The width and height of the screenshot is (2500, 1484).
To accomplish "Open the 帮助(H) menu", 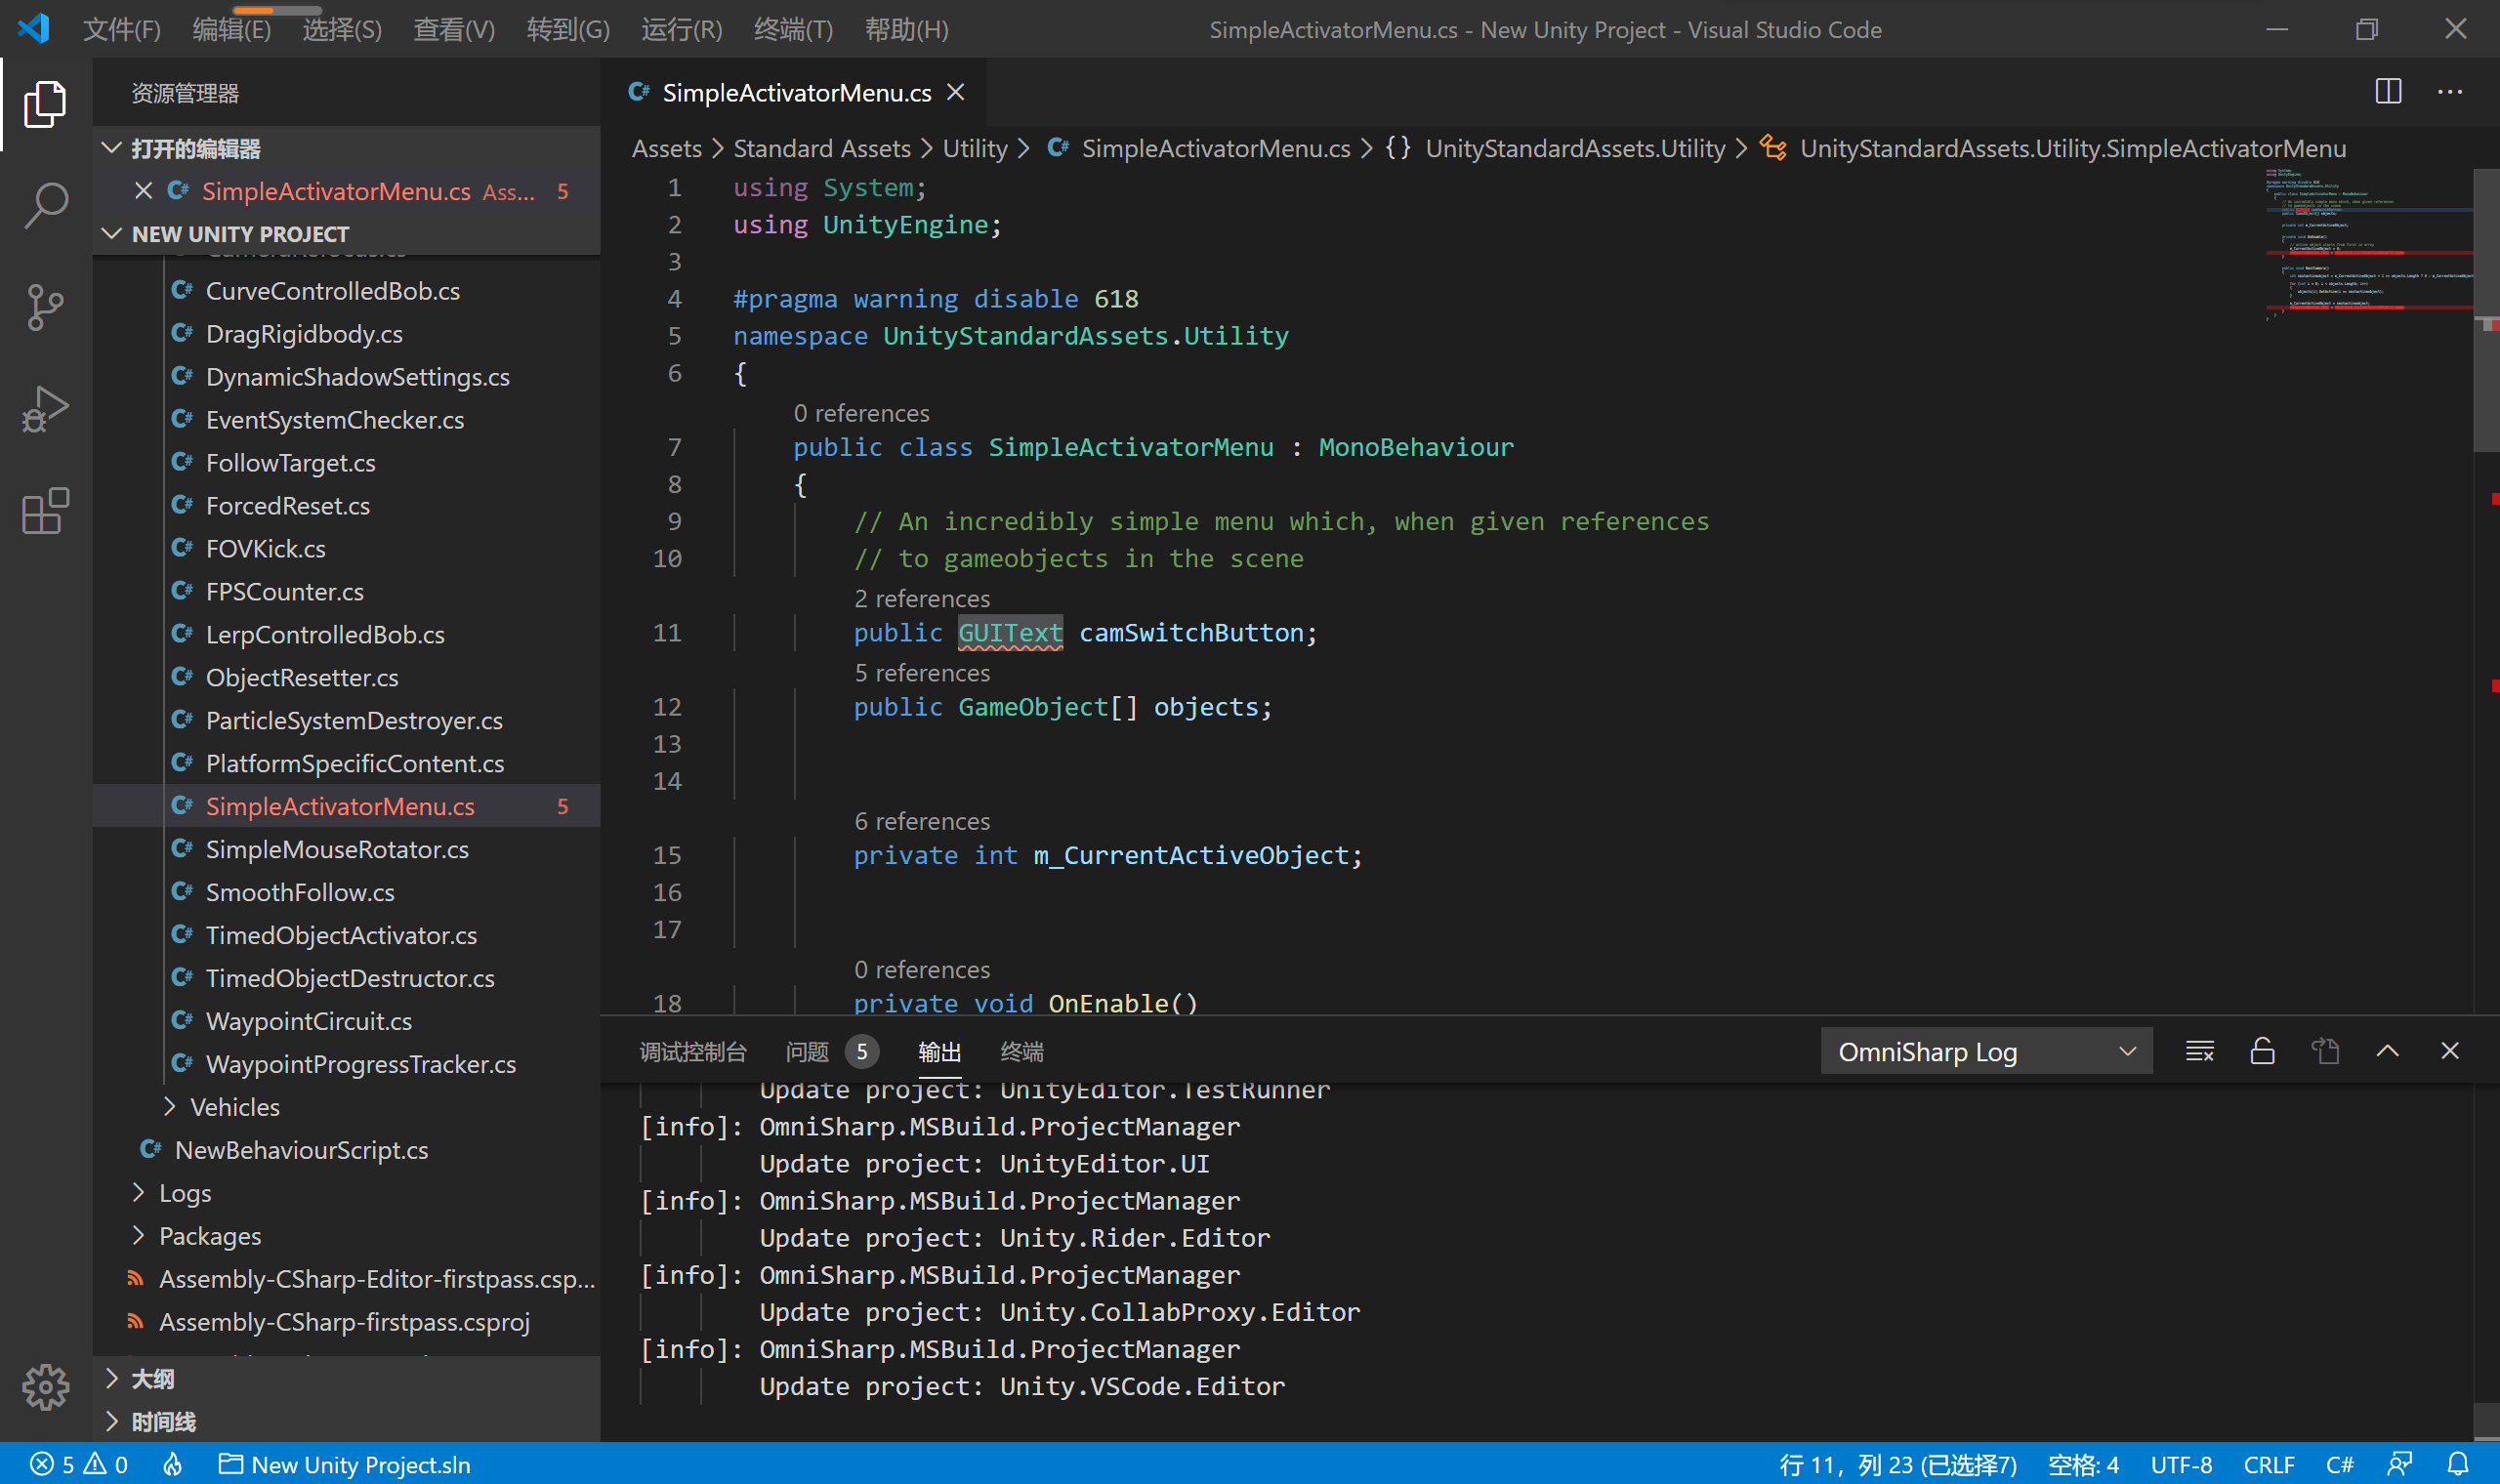I will 906,29.
